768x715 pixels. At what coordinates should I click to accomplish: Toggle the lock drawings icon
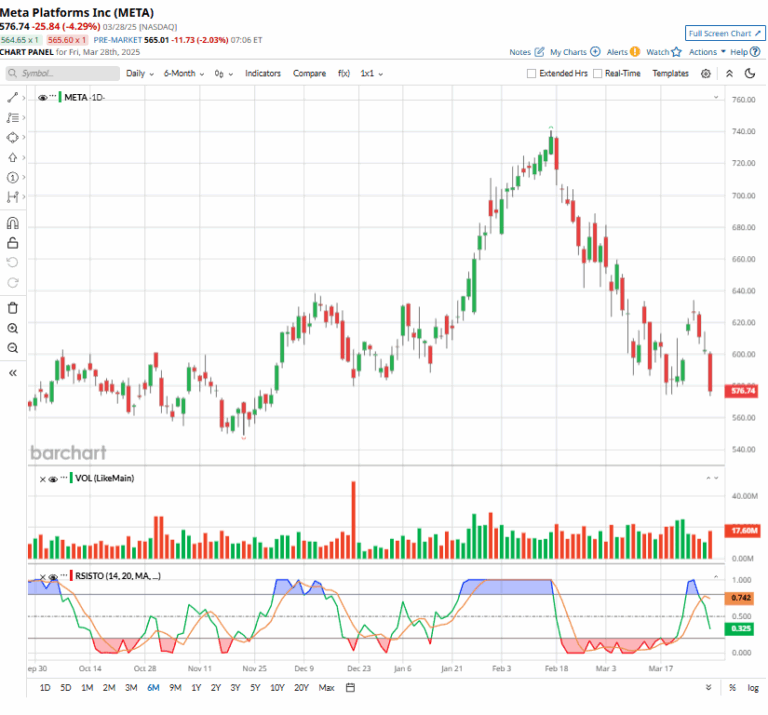pyautogui.click(x=12, y=243)
